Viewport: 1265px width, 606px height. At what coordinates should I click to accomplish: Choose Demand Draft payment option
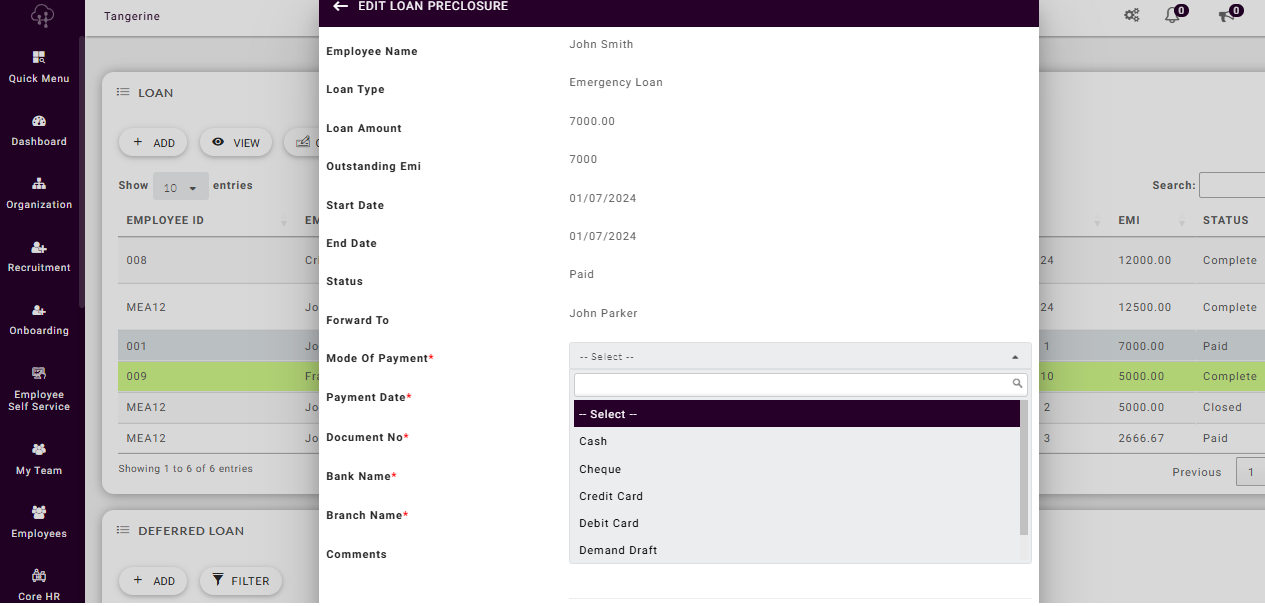618,550
